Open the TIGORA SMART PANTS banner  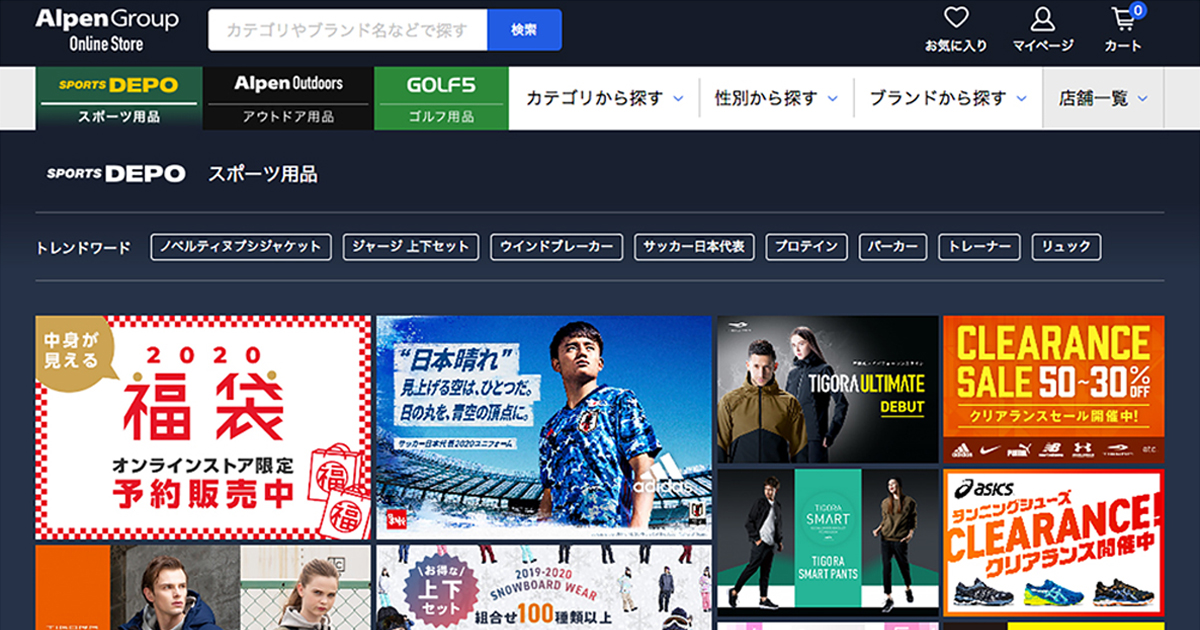pyautogui.click(x=828, y=543)
